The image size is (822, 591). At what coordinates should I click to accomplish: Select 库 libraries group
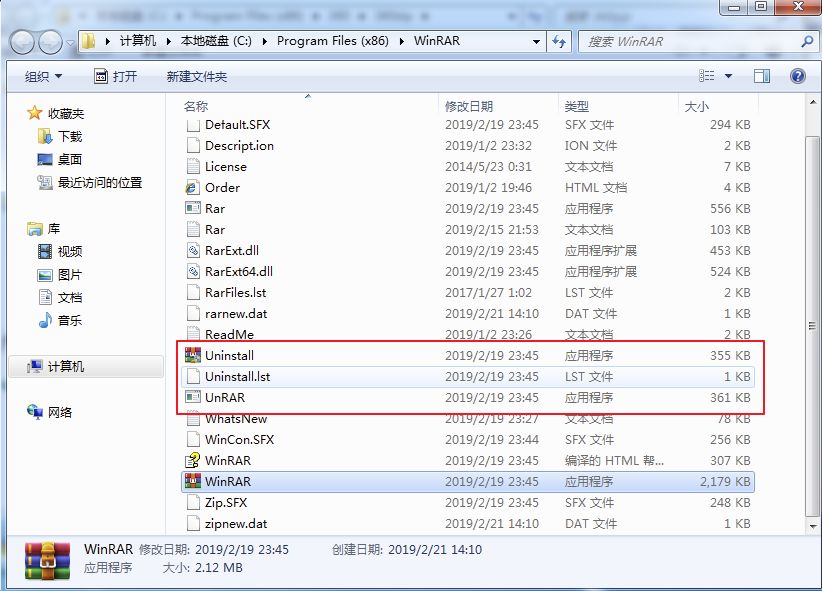click(43, 229)
